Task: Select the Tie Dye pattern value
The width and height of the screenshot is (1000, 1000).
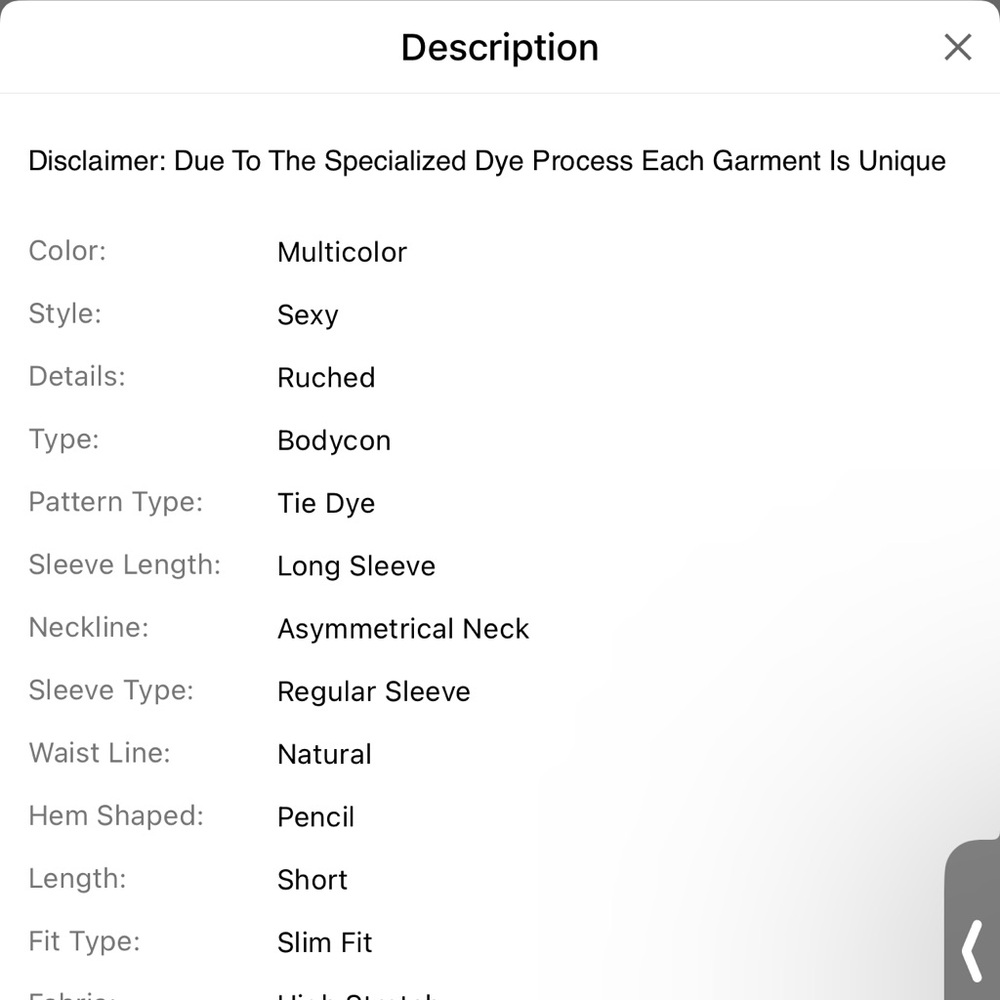Action: pyautogui.click(x=326, y=503)
